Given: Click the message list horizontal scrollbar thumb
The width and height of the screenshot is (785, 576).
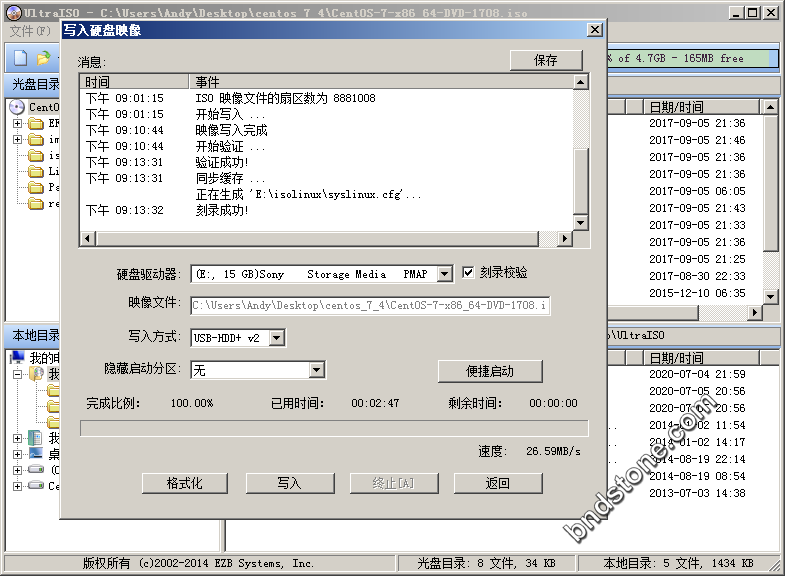Looking at the screenshot, I should (x=317, y=239).
